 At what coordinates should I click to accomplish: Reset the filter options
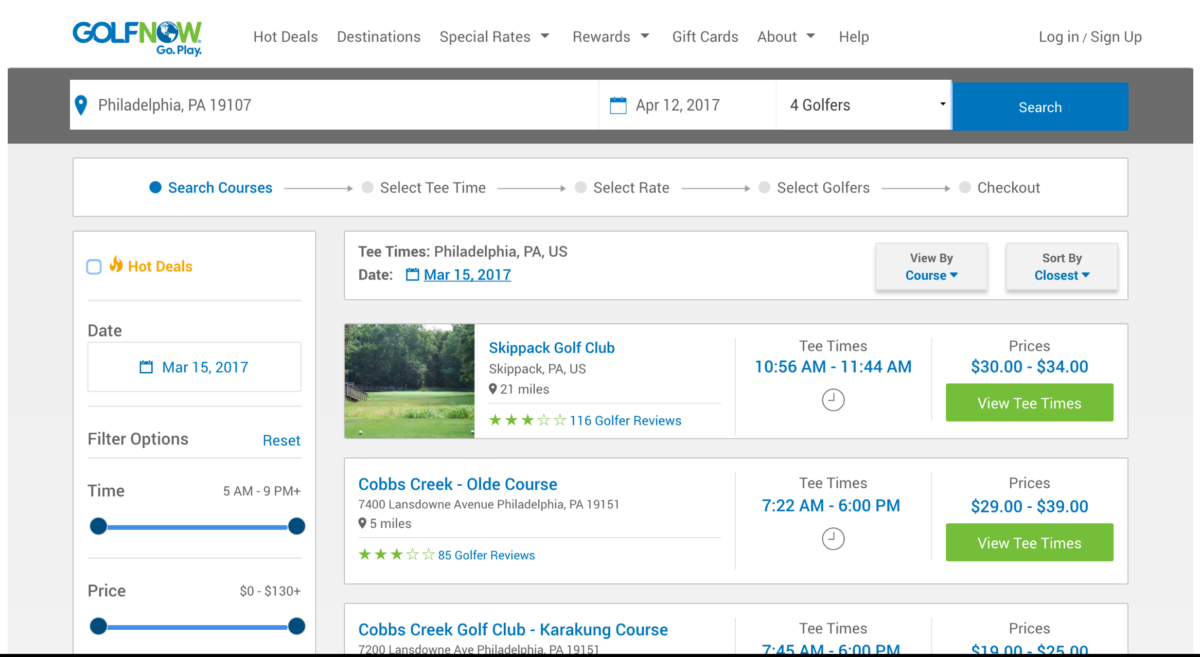pyautogui.click(x=281, y=440)
